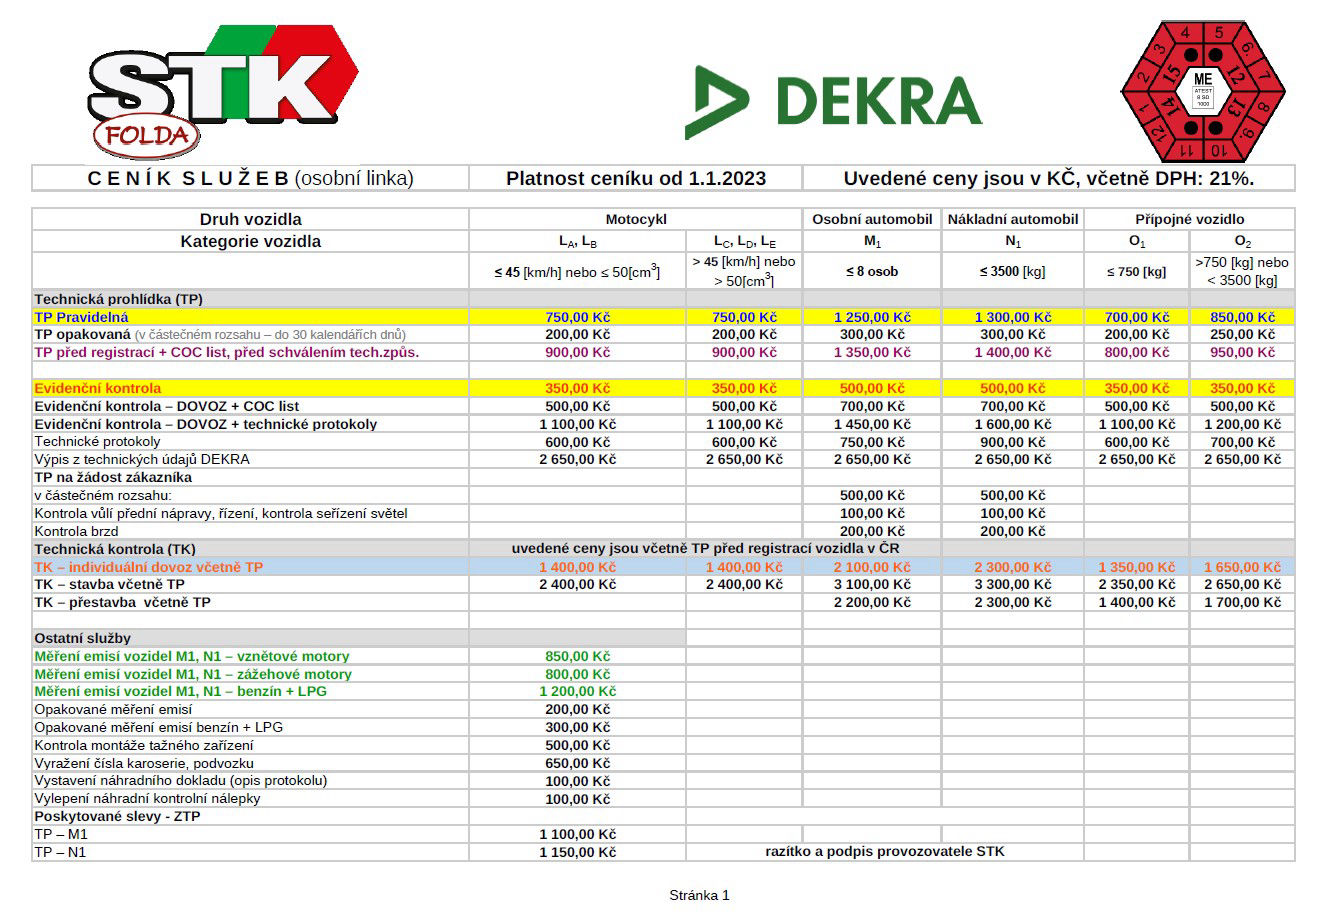Click the '1 650,00 Kč' price cell
This screenshot has width=1330, height=921.
[1242, 567]
